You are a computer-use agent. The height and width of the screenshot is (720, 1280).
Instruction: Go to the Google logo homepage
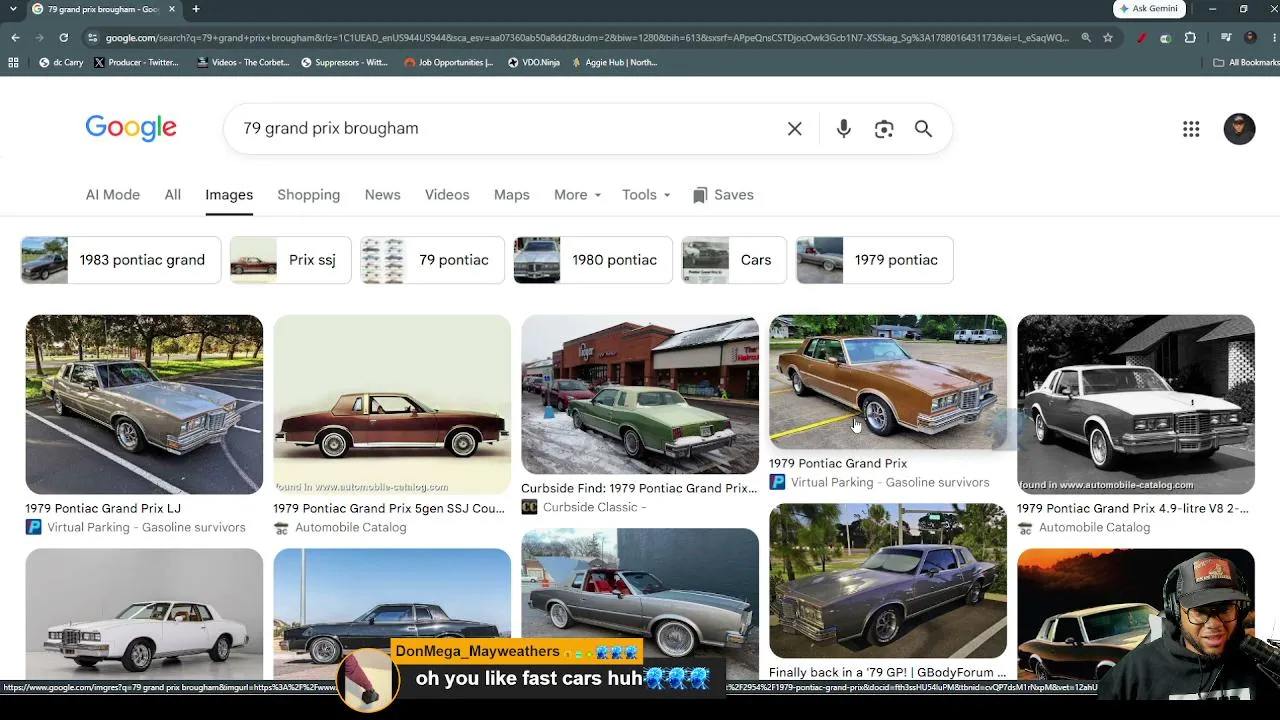pos(131,128)
